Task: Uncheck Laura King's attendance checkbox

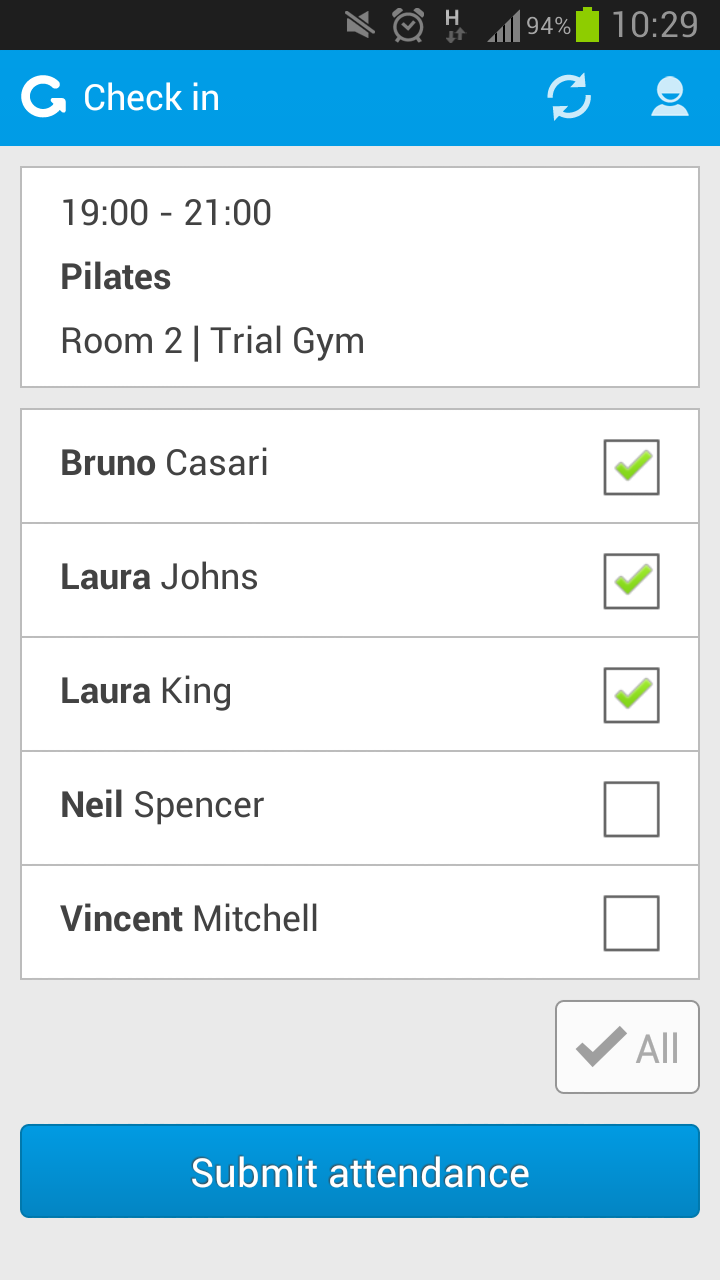Action: click(632, 695)
